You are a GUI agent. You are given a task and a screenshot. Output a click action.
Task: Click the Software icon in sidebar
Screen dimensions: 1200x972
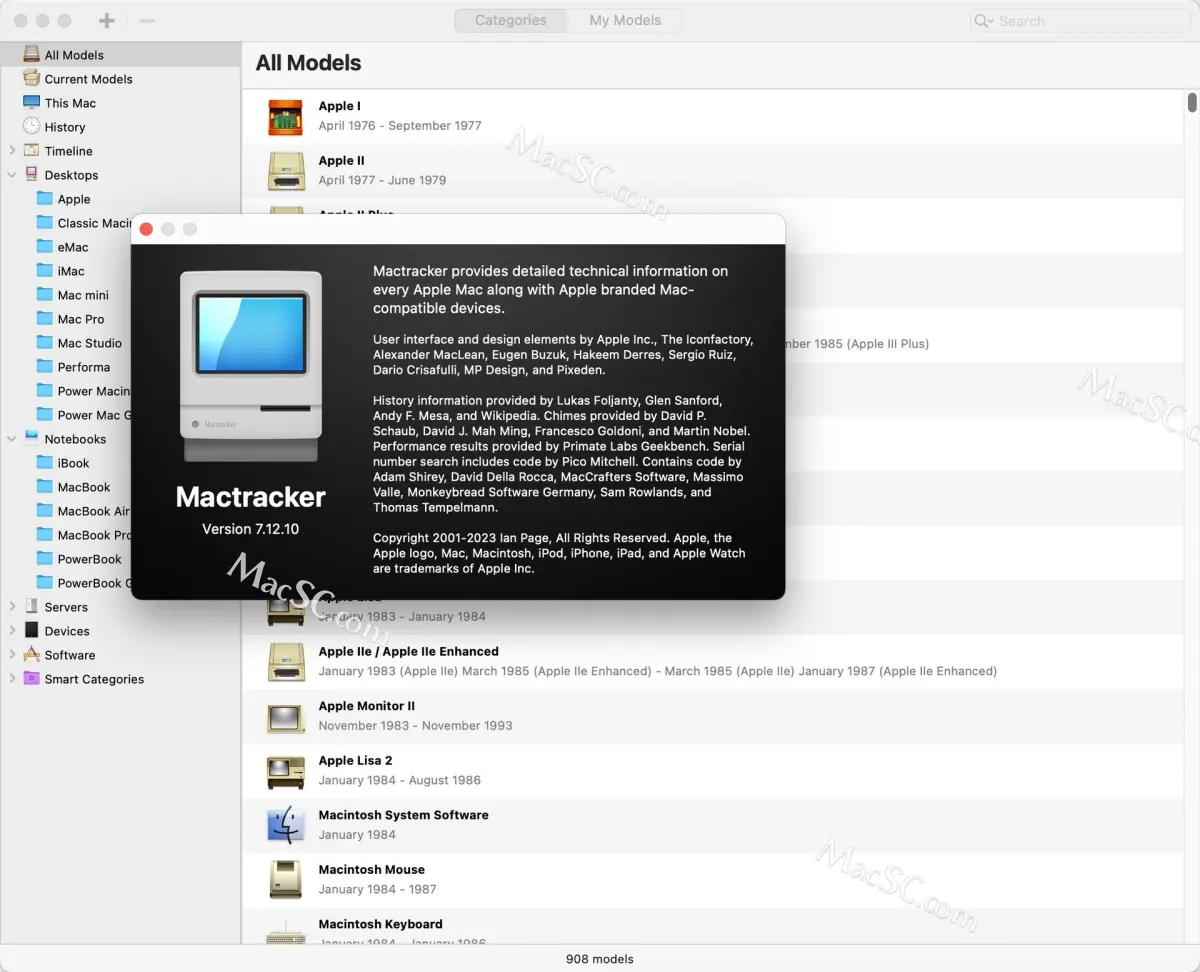[x=31, y=655]
